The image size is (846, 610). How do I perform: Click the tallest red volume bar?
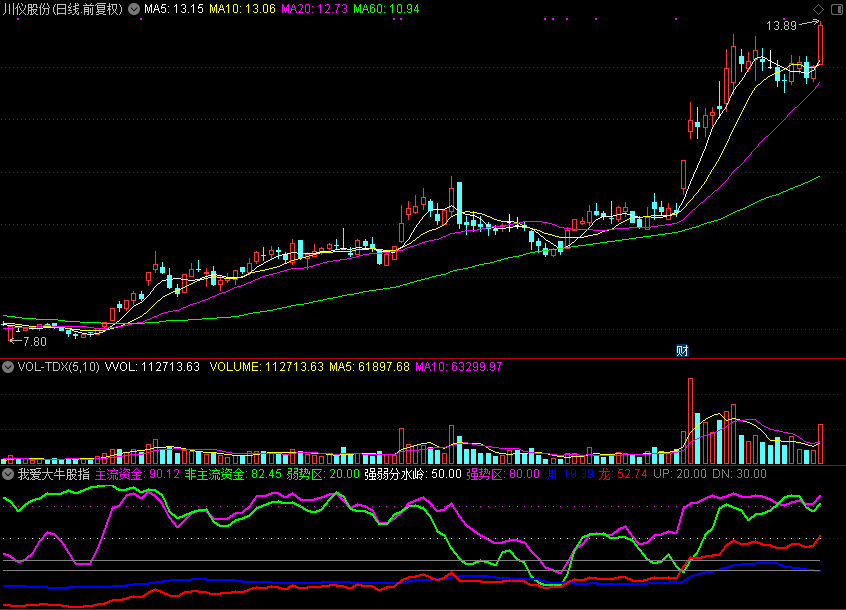(x=691, y=421)
